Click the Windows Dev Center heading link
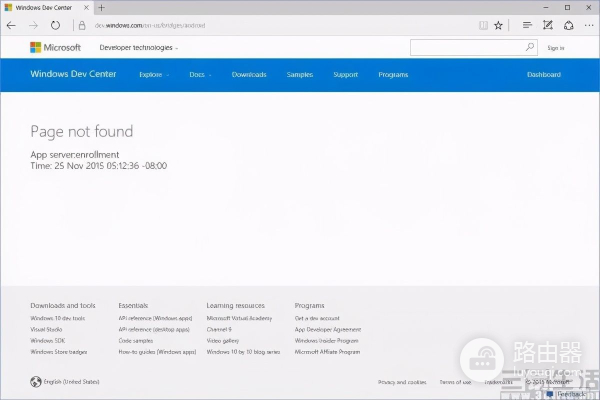The height and width of the screenshot is (400, 600). click(73, 74)
